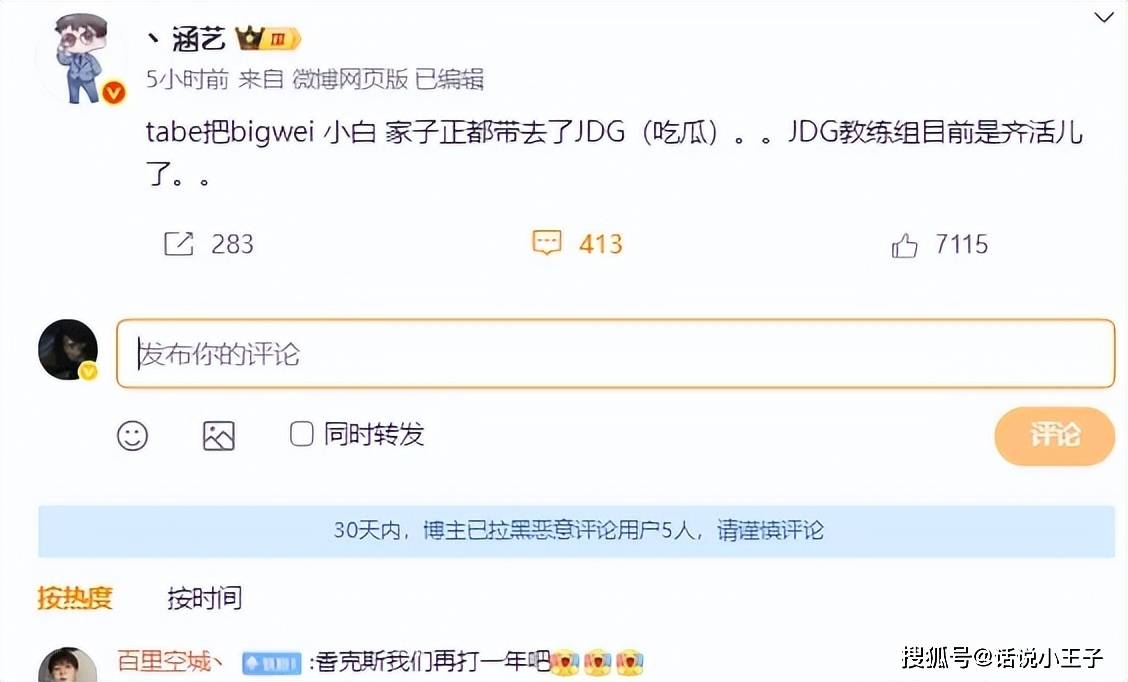Open 涵艺's profile avatar
The height and width of the screenshot is (682, 1128).
(81, 58)
